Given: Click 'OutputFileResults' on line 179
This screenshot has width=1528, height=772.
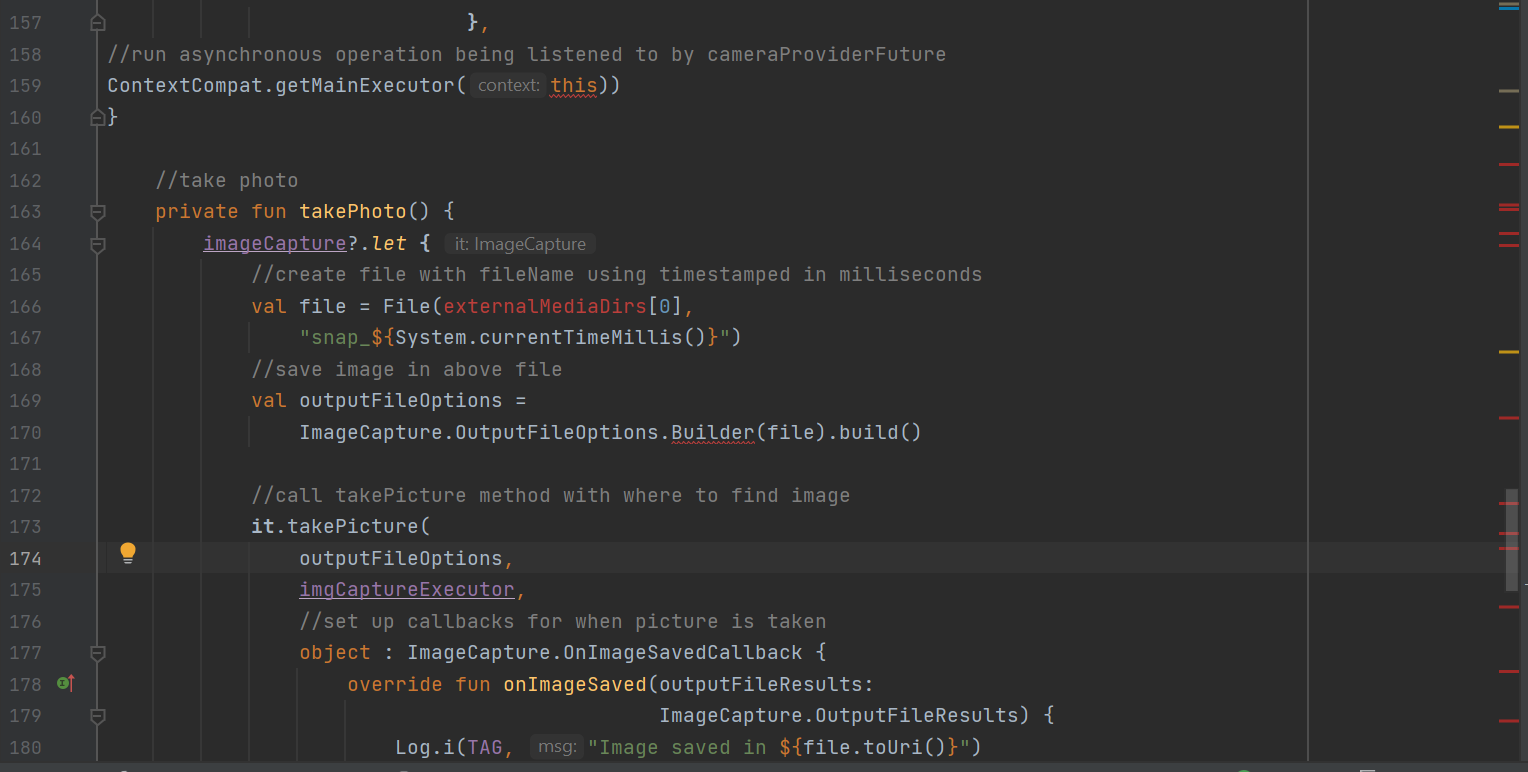Looking at the screenshot, I should pyautogui.click(x=917, y=716).
